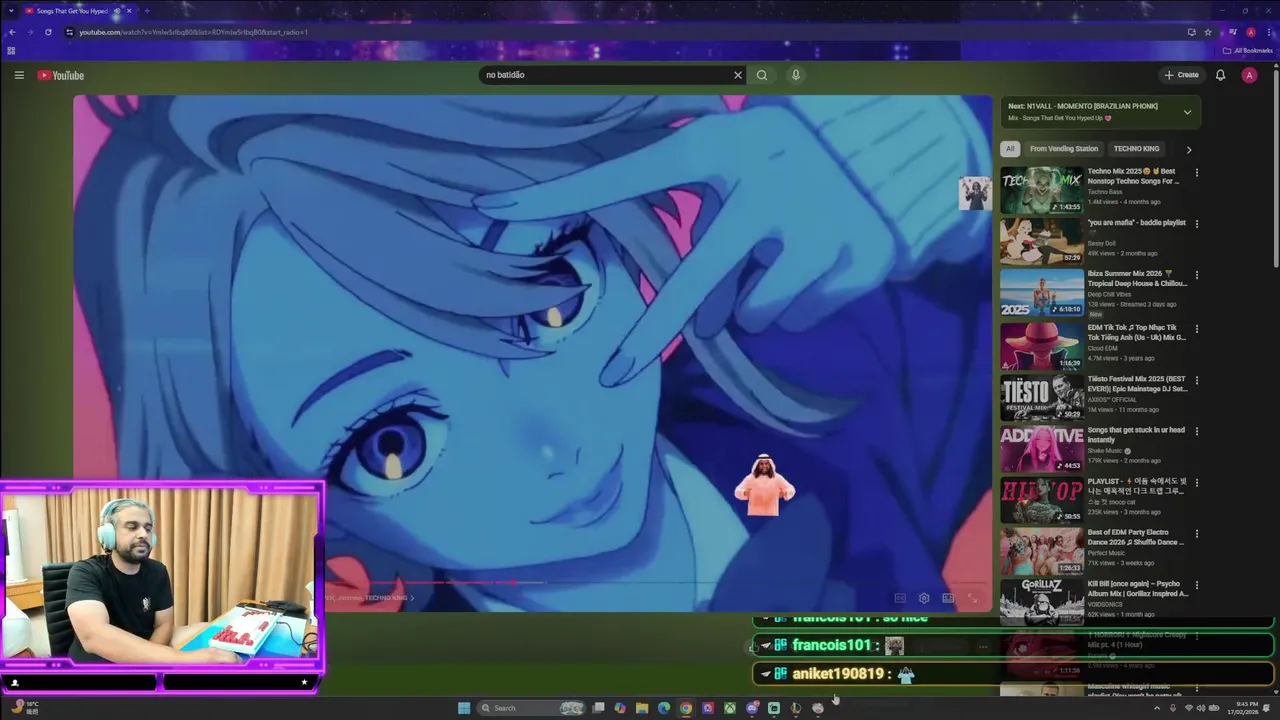
Task: Open the Create menu
Action: click(x=1181, y=75)
